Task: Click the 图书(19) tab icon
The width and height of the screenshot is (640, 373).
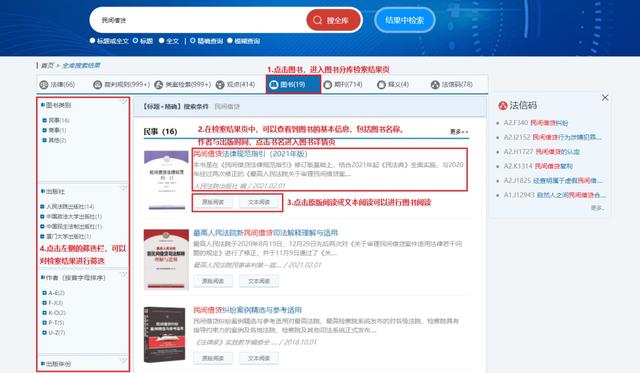Action: click(273, 84)
